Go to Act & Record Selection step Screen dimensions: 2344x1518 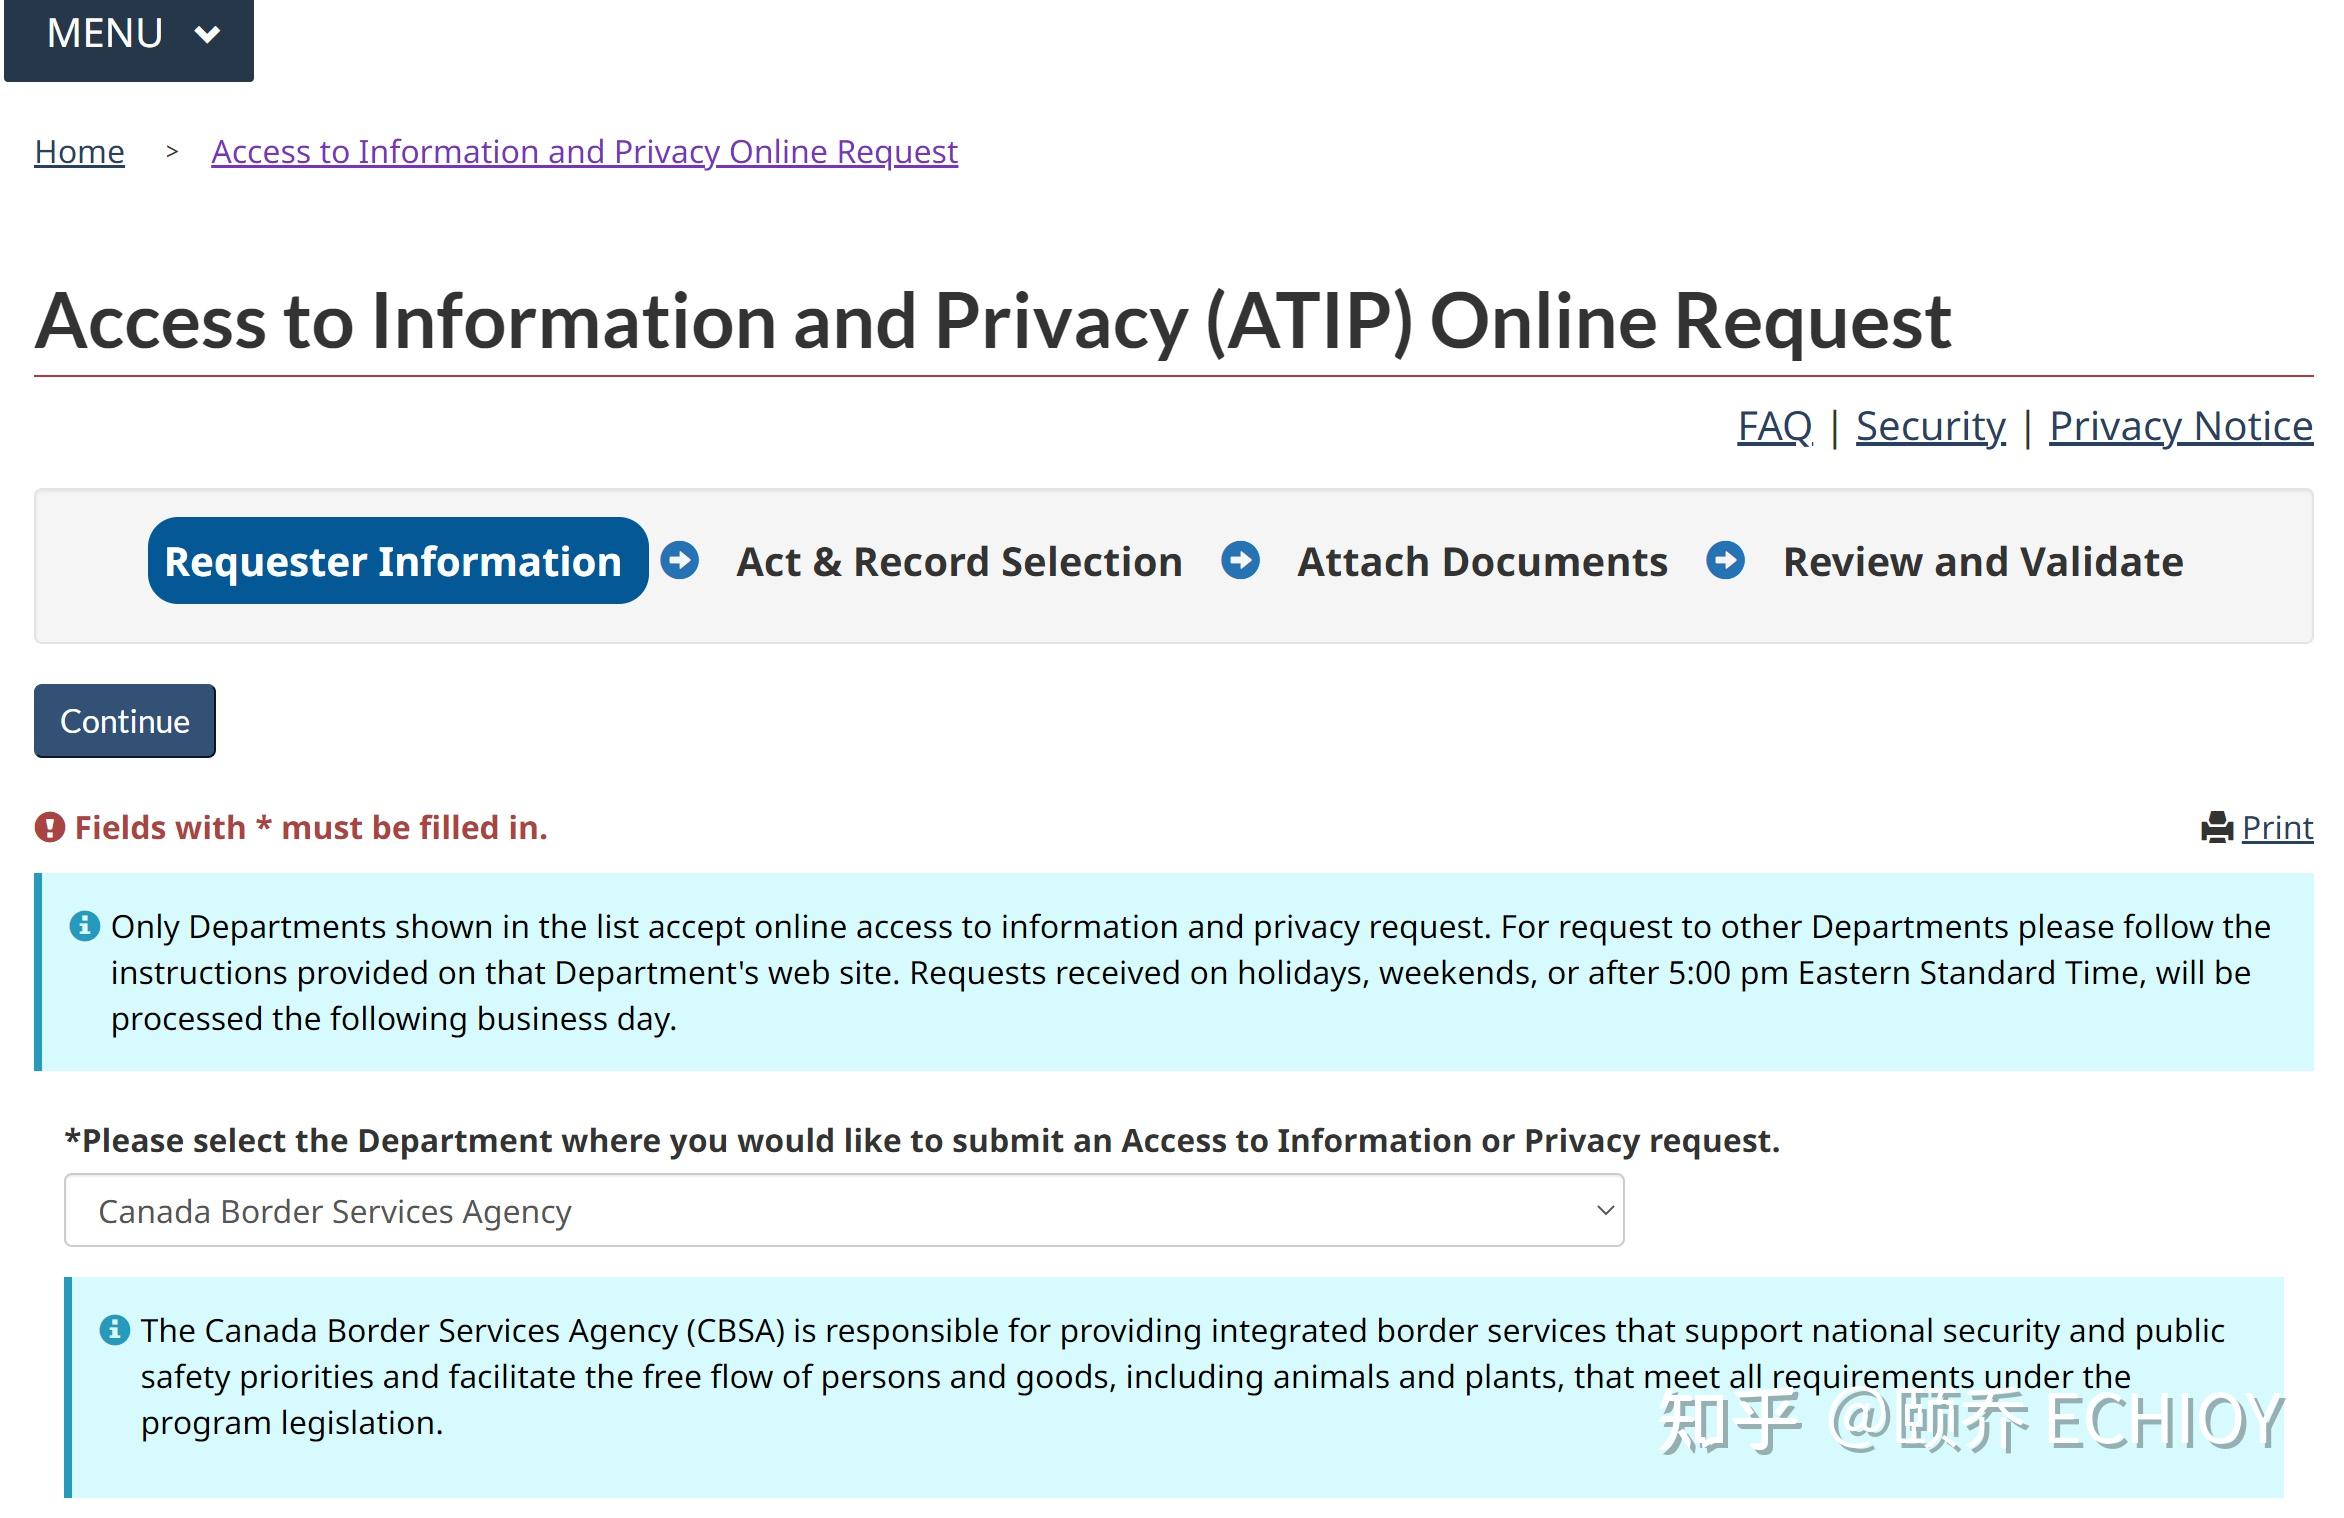coord(959,562)
